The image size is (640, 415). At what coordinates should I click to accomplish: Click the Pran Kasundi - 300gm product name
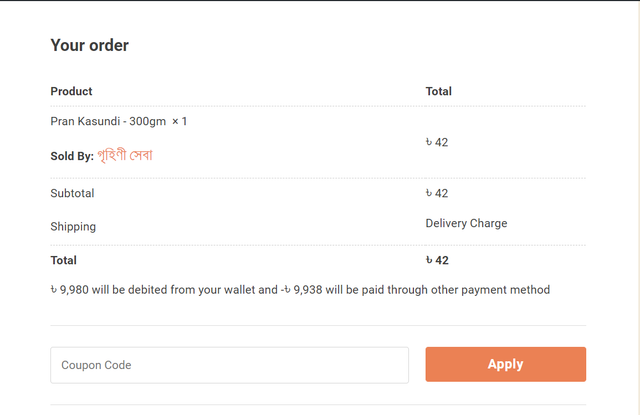[x=108, y=121]
